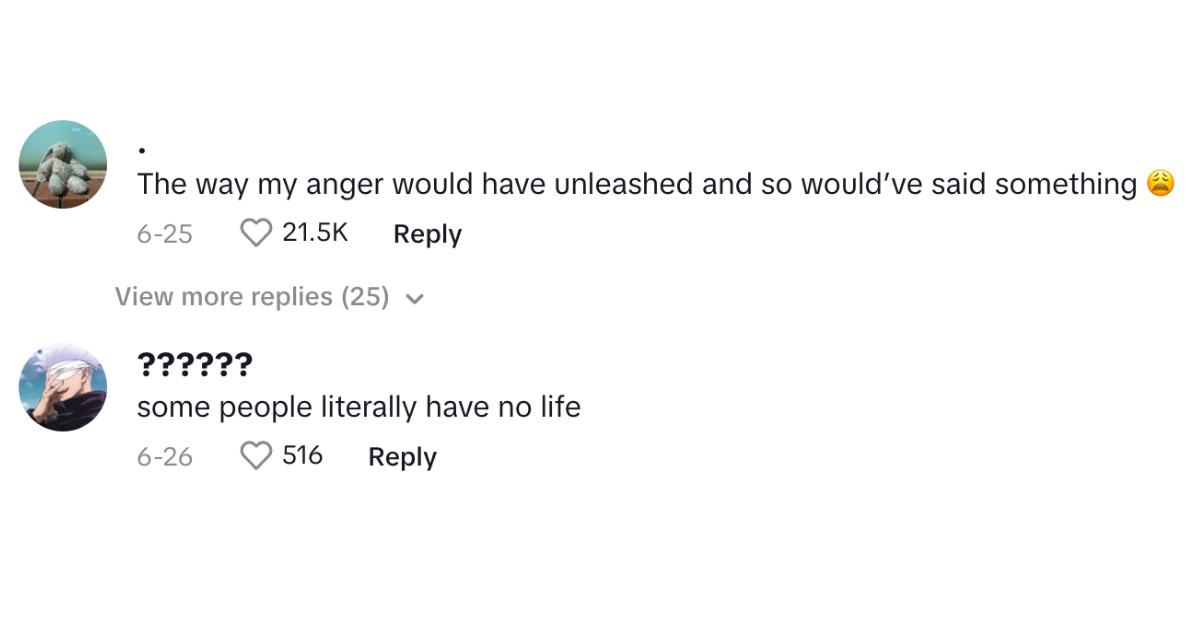Click the 6-25 comment date

click(x=164, y=234)
